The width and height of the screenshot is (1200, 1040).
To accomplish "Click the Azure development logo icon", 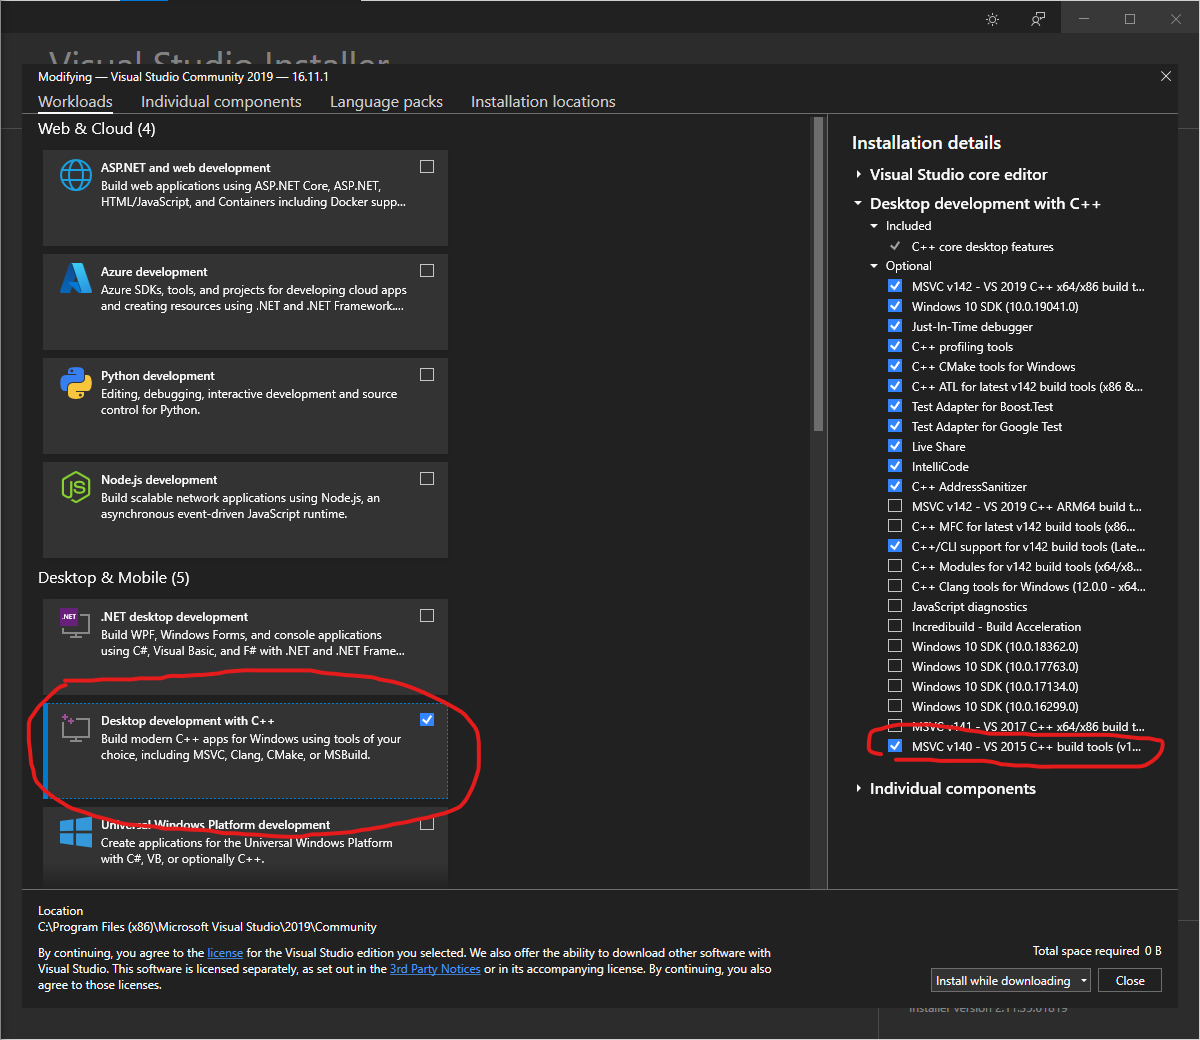I will point(76,278).
